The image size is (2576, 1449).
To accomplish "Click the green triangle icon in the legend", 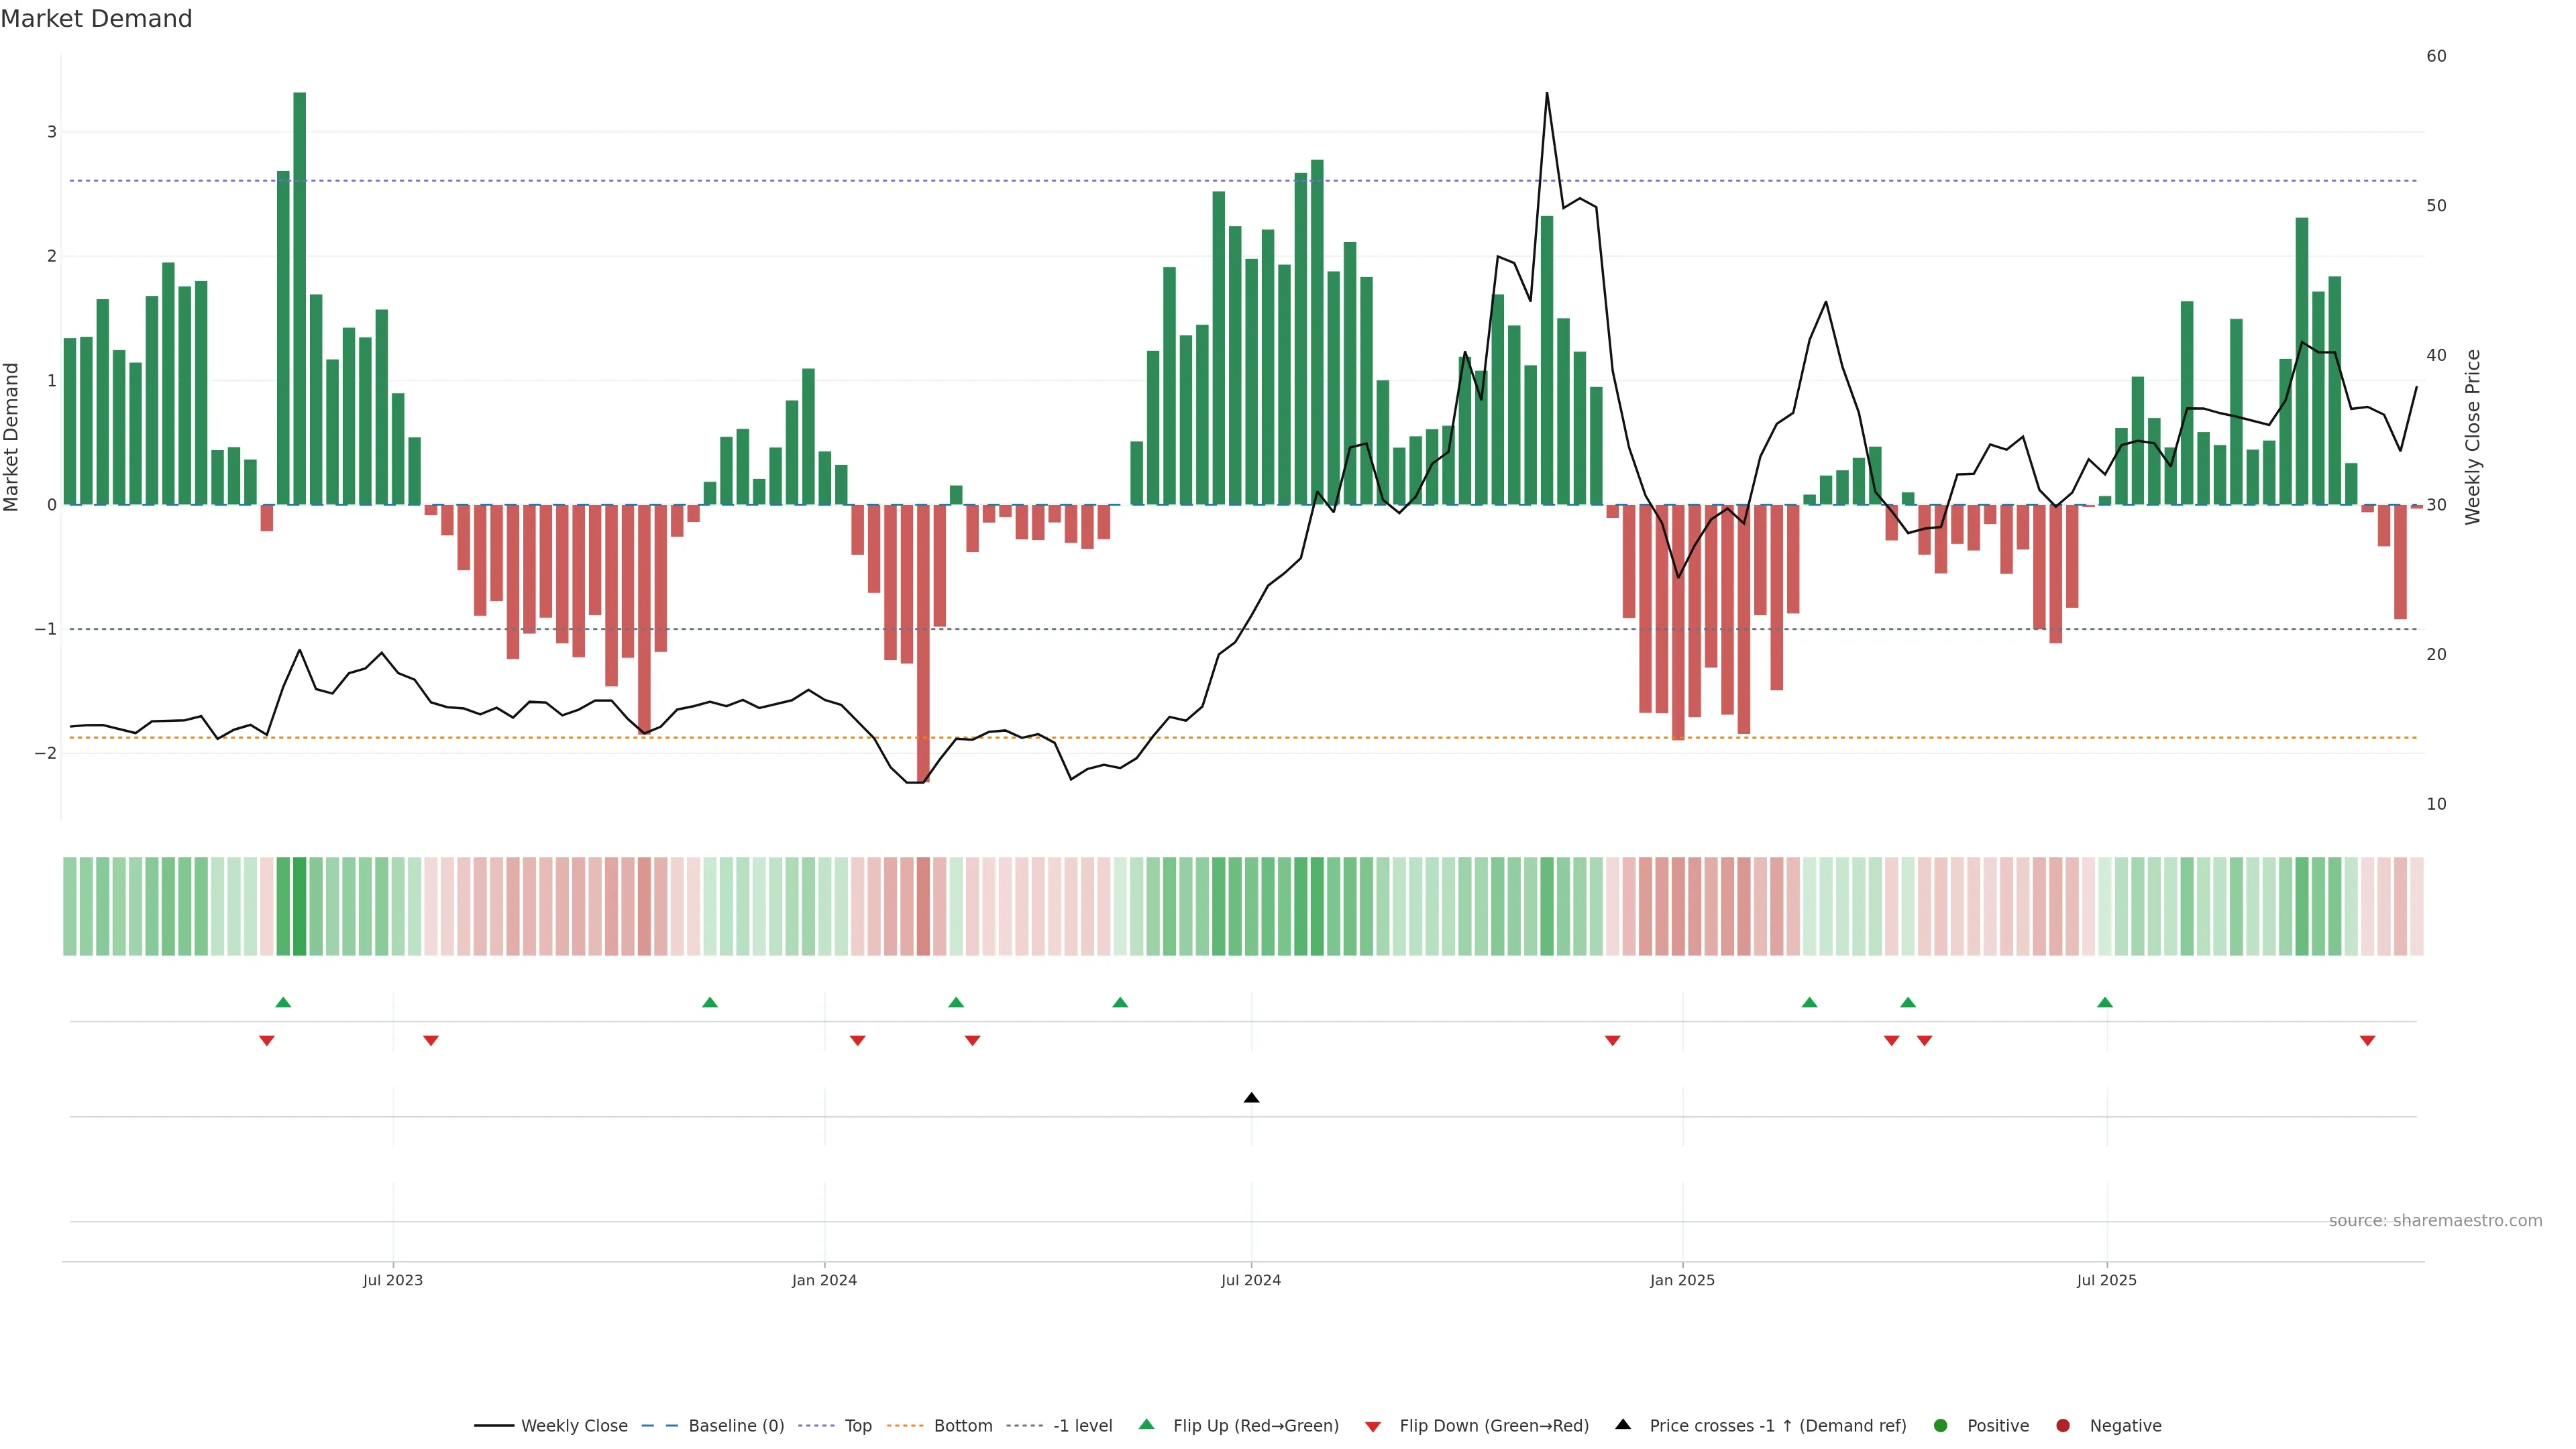I will tap(1147, 1424).
